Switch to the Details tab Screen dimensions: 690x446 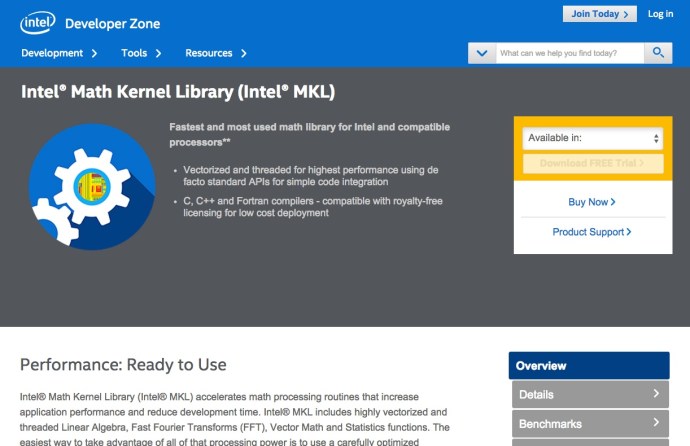tap(590, 395)
